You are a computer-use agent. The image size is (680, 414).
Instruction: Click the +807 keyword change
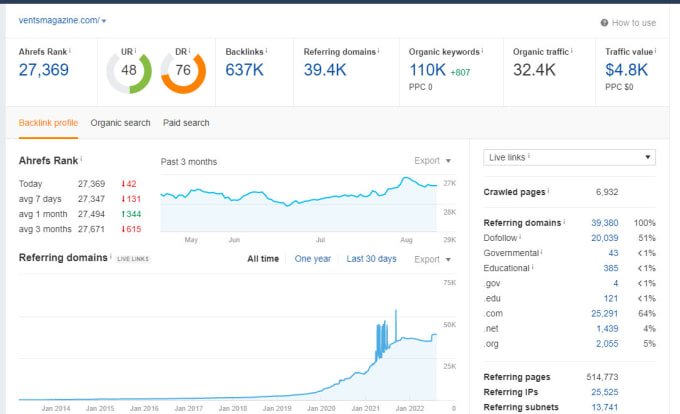tap(460, 72)
